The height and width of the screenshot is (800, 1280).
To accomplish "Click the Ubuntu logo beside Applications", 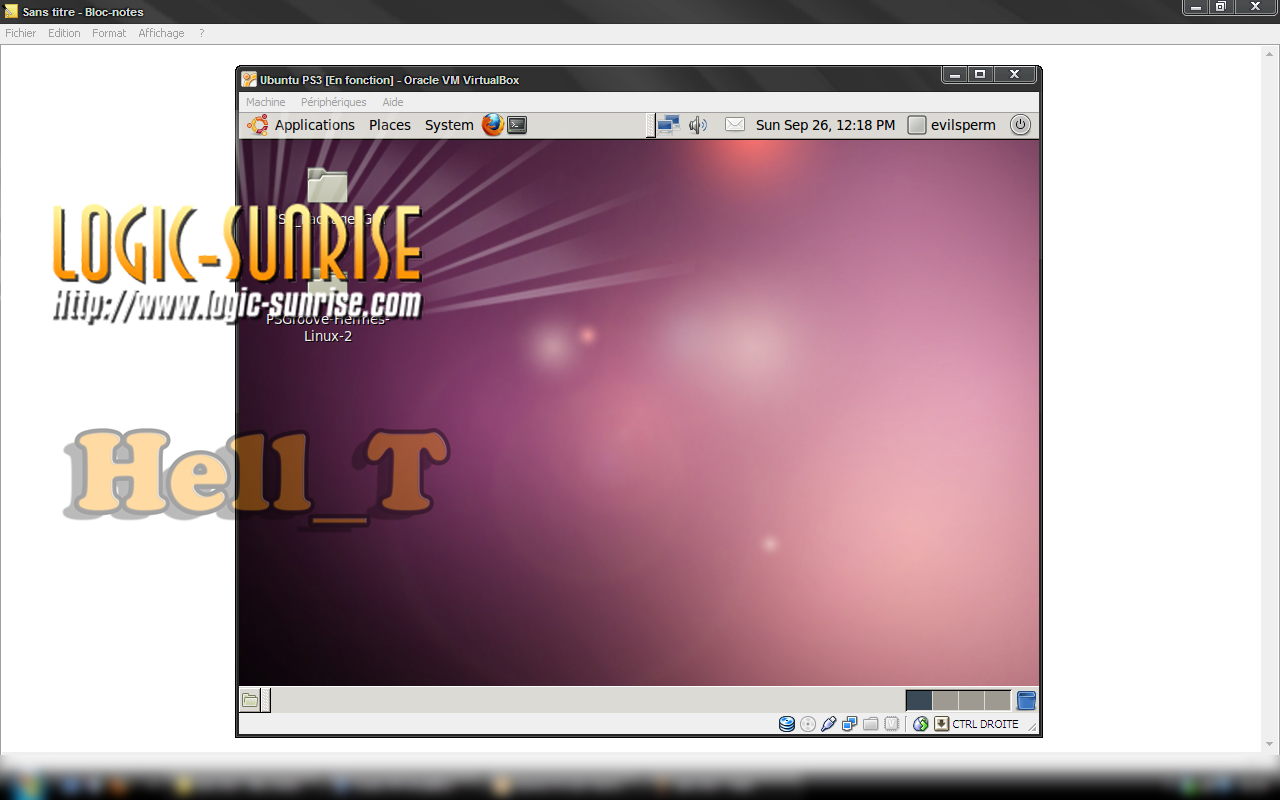I will (258, 125).
